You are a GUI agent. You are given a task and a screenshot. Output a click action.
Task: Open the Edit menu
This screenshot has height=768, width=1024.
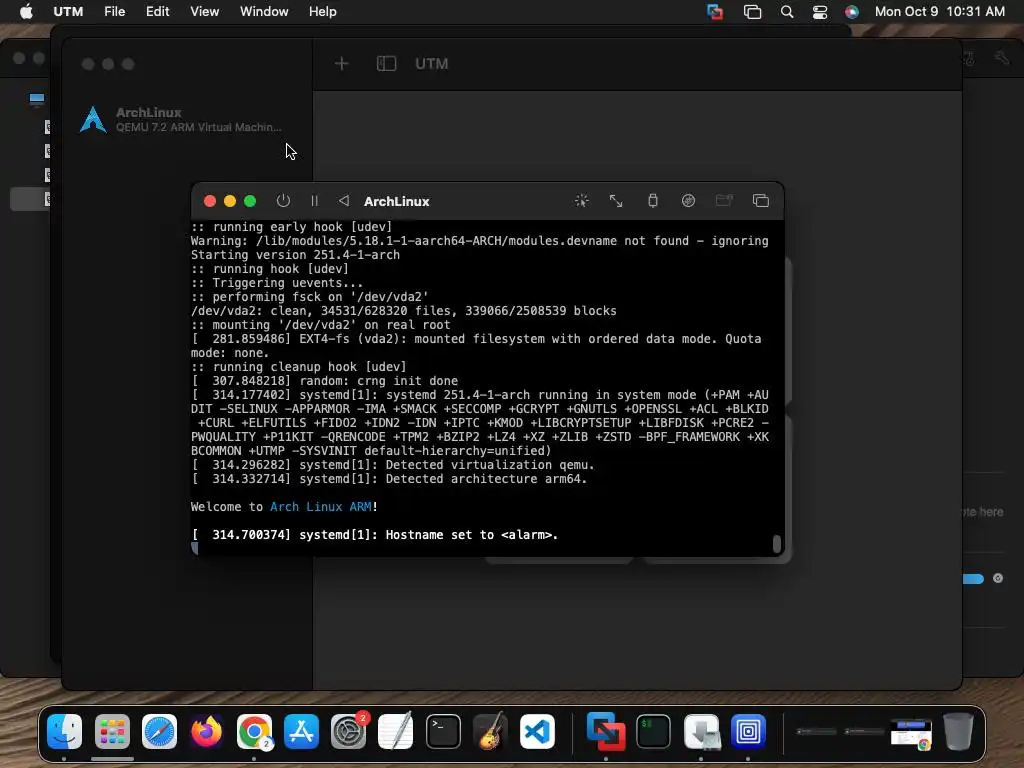click(x=157, y=11)
